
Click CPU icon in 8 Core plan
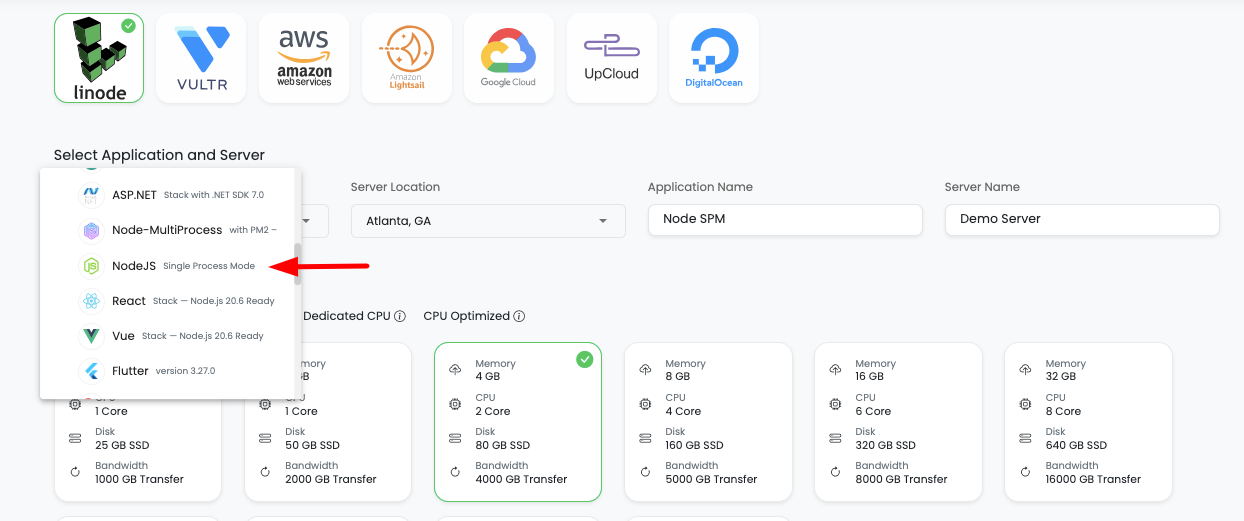point(1025,404)
